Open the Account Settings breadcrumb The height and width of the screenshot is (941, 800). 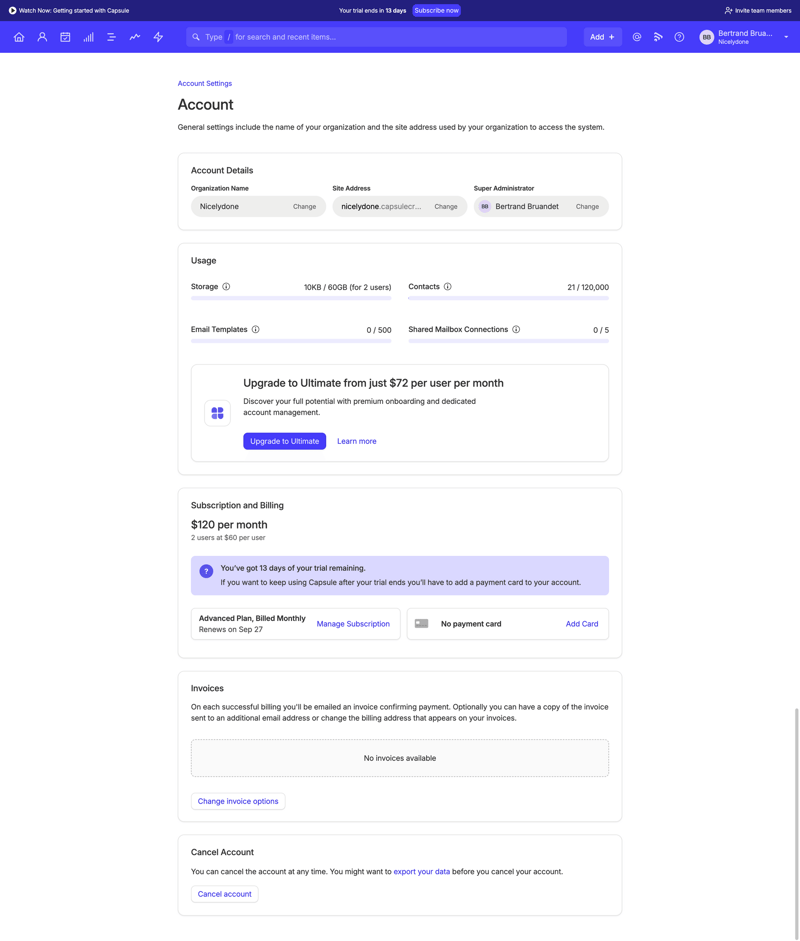203,83
